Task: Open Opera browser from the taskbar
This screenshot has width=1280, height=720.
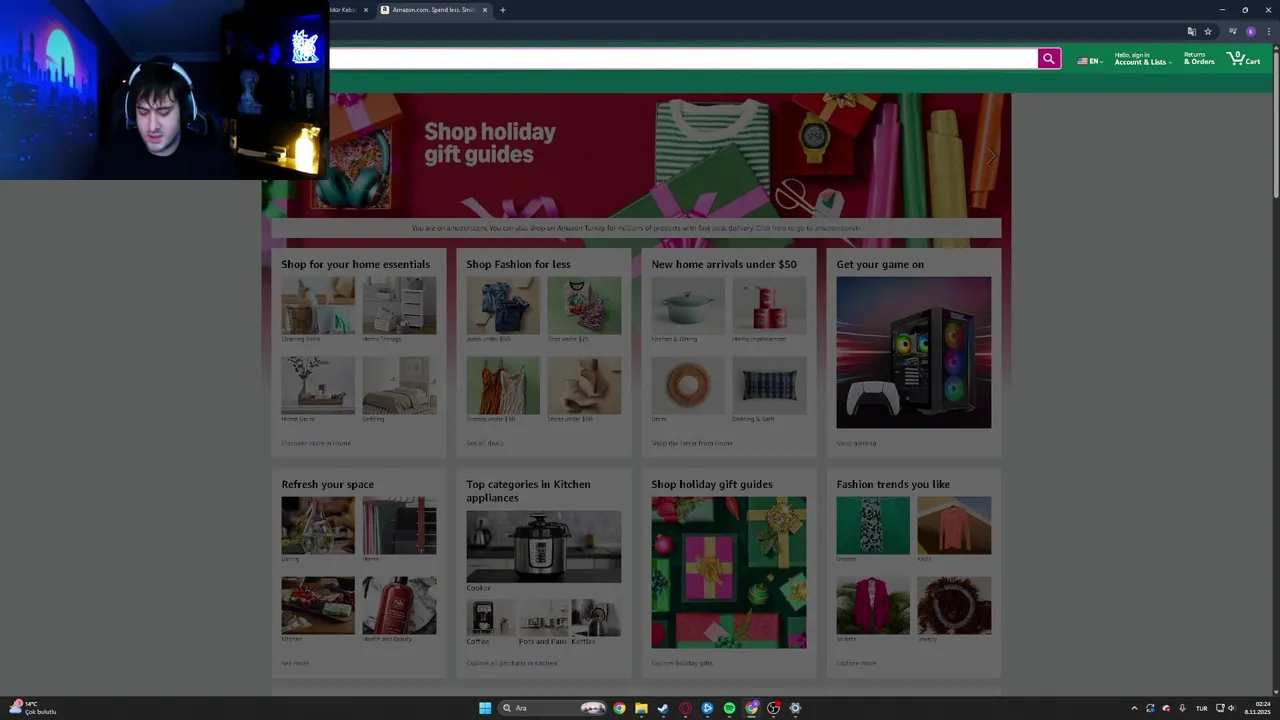Action: [x=685, y=708]
